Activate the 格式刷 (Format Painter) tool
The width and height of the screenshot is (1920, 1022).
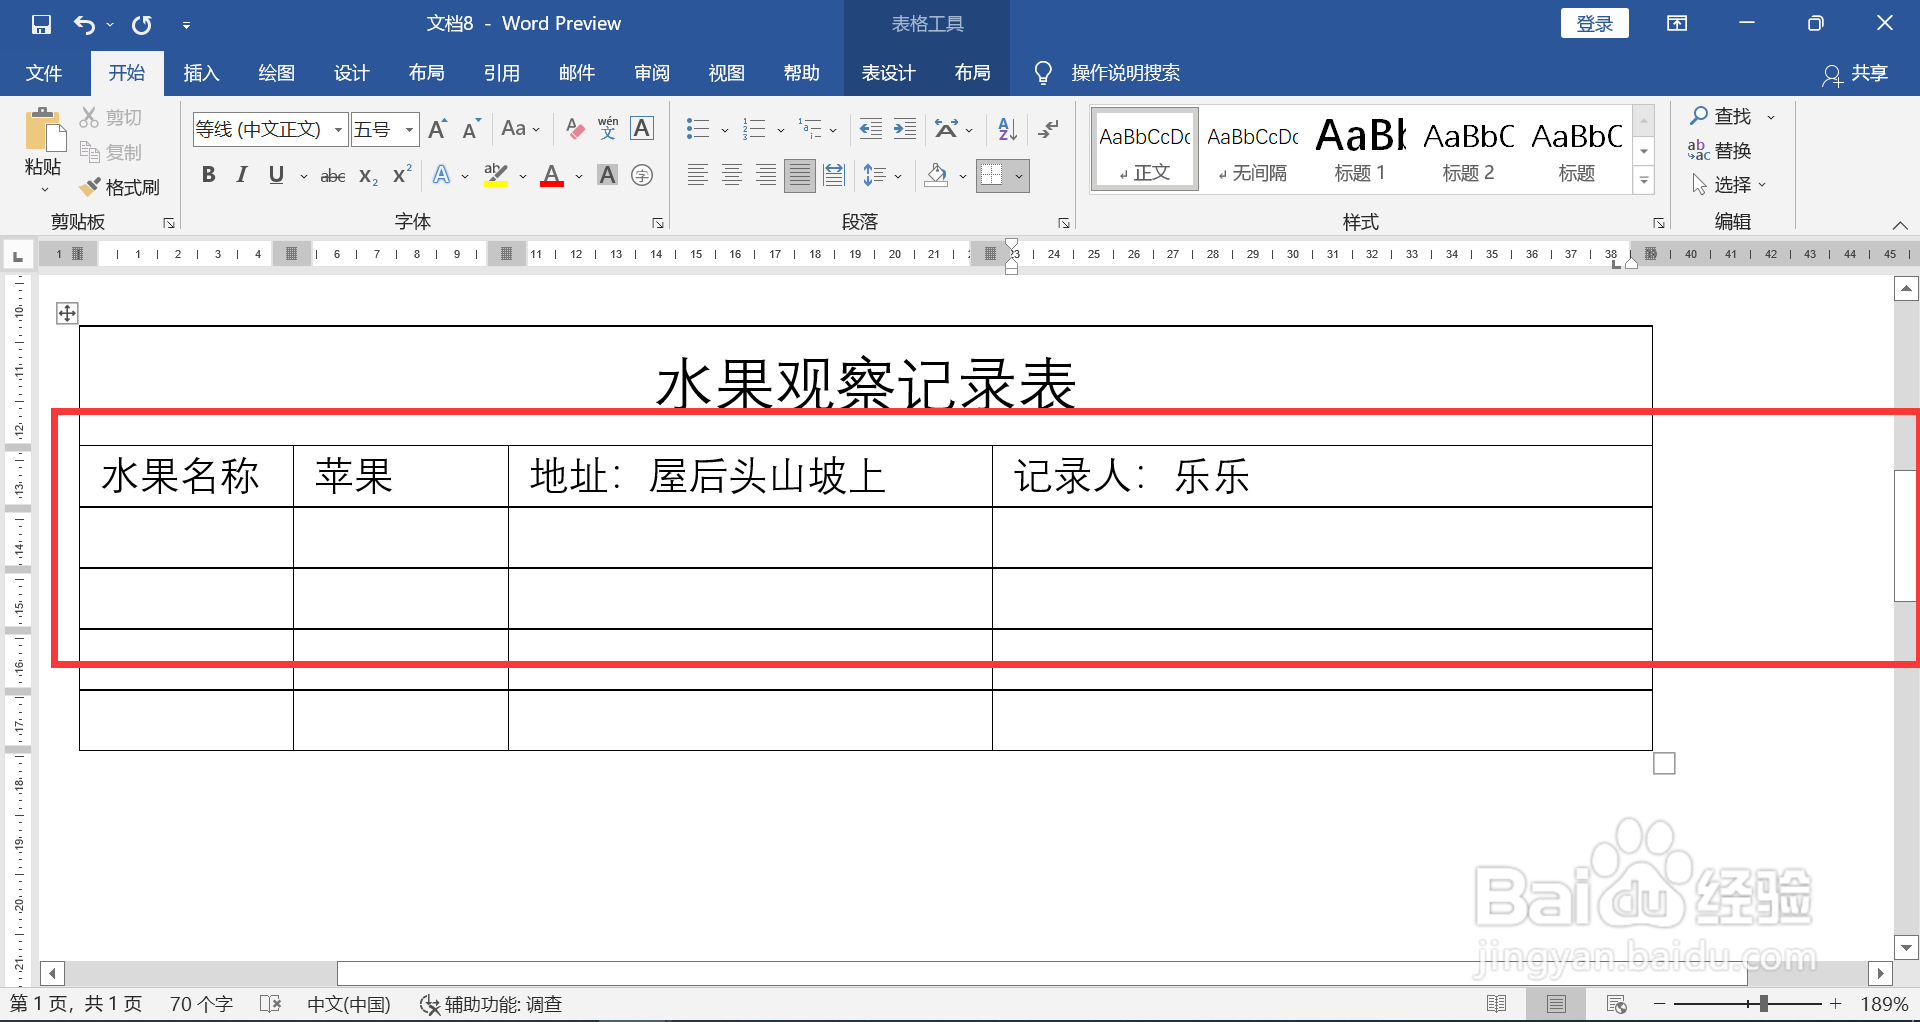click(120, 186)
